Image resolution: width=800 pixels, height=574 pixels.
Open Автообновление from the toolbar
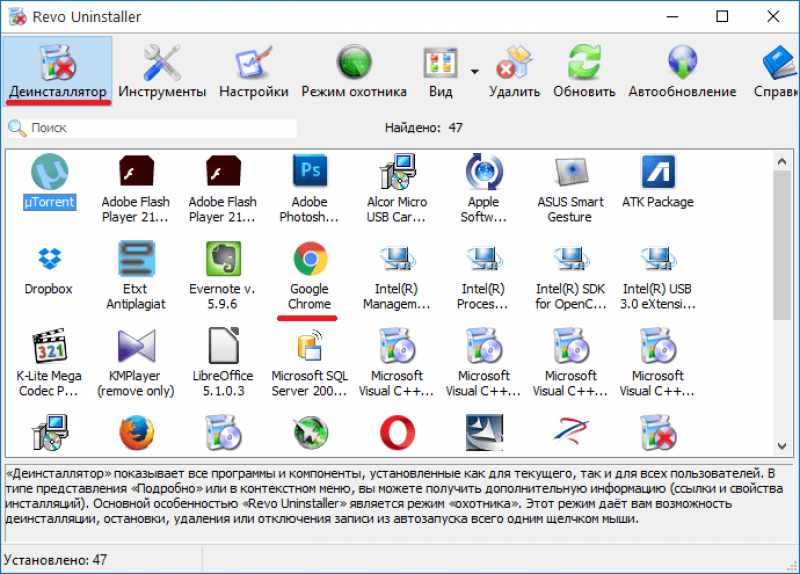[x=682, y=71]
